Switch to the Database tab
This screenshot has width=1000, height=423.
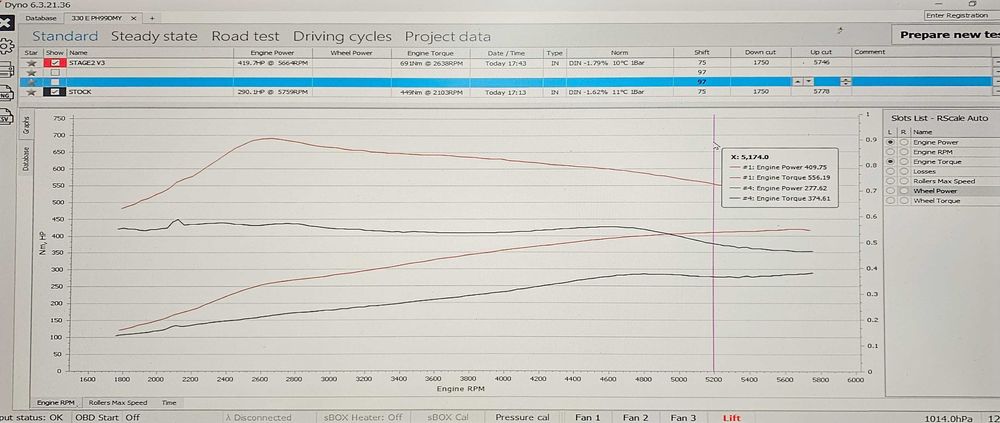point(41,18)
